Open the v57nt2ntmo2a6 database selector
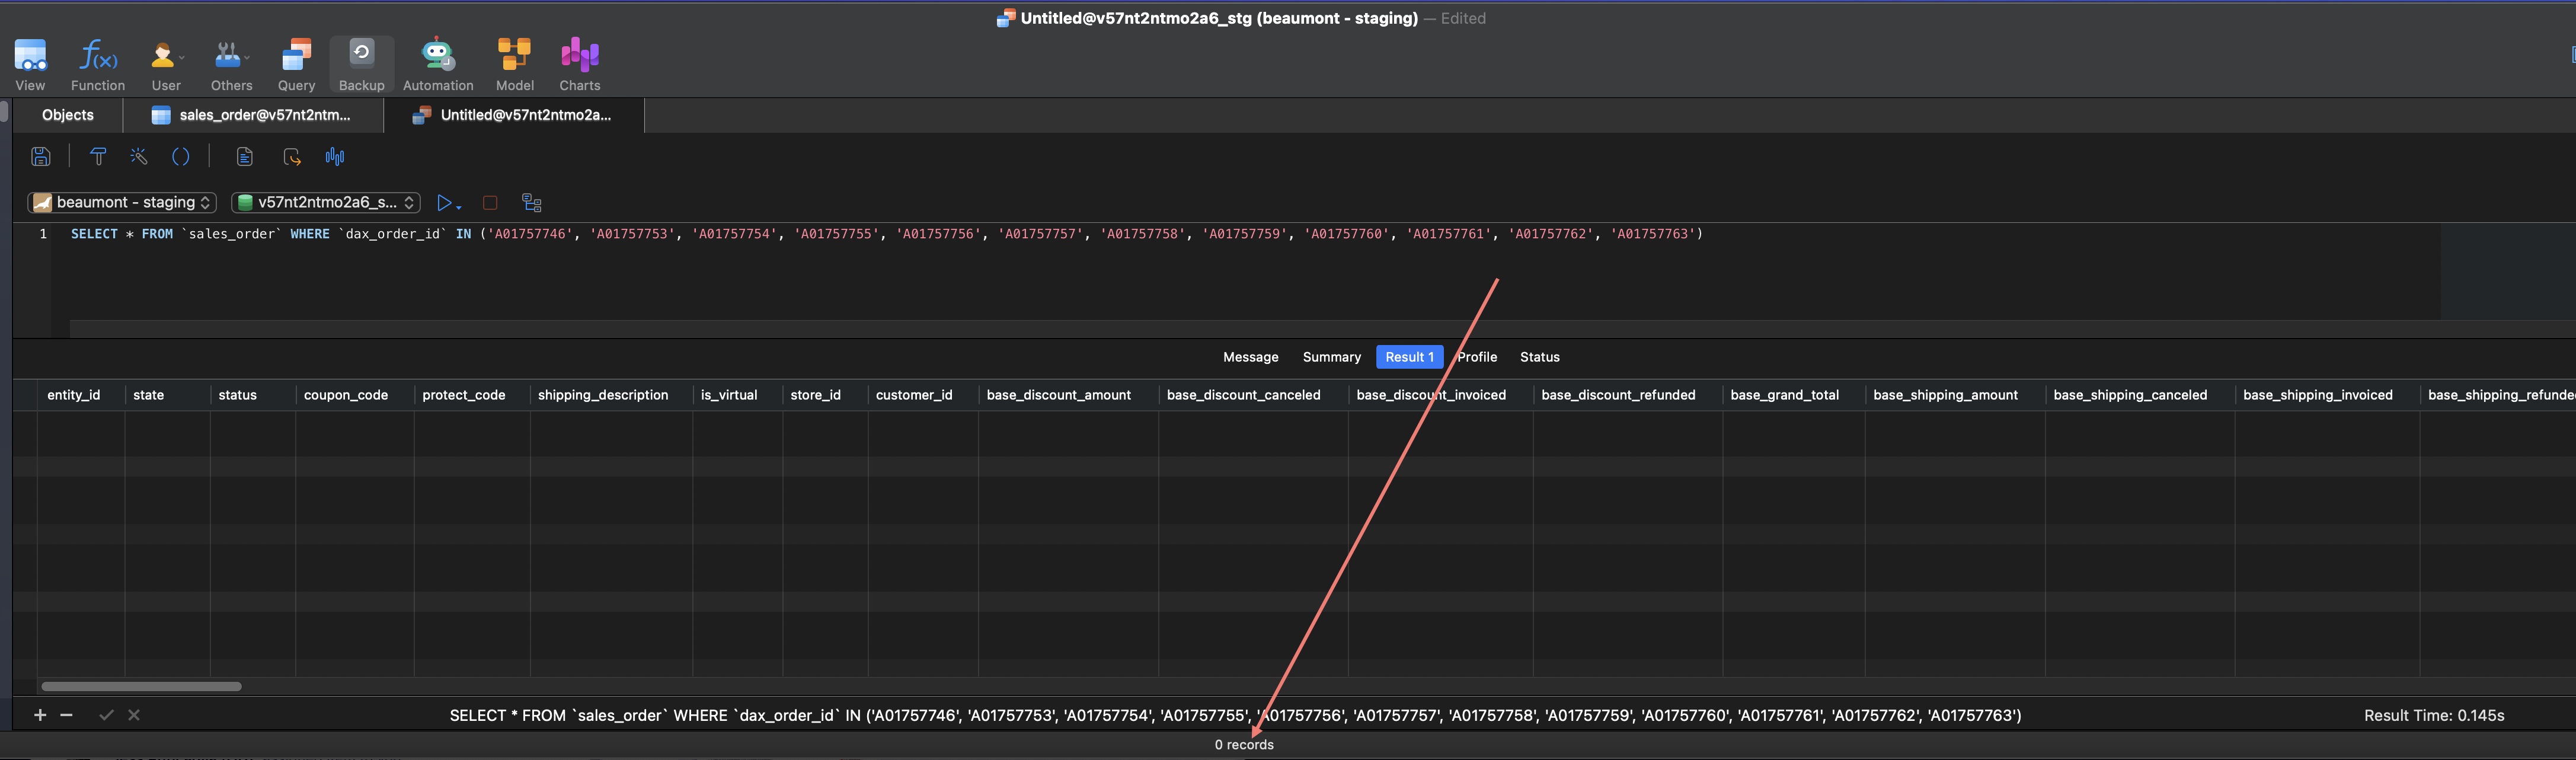 [324, 202]
